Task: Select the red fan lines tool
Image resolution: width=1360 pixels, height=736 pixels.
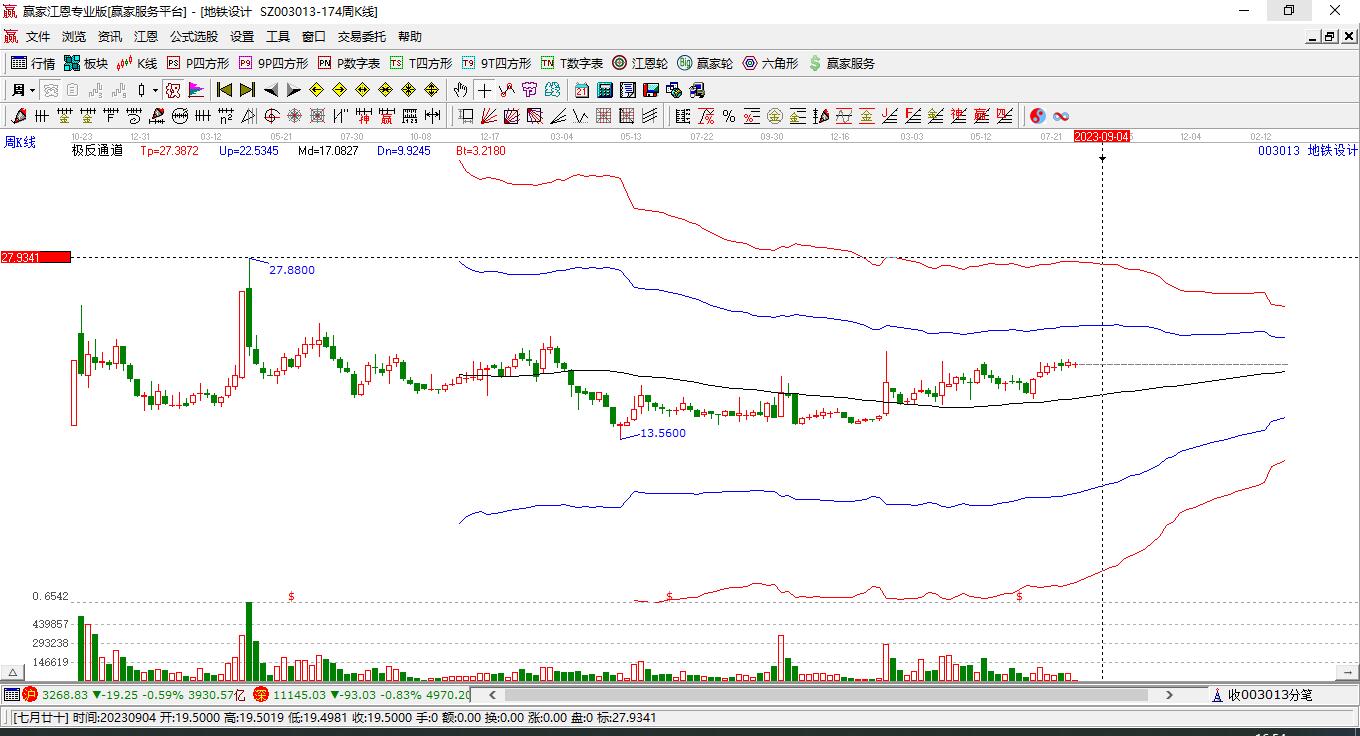Action: point(489,116)
